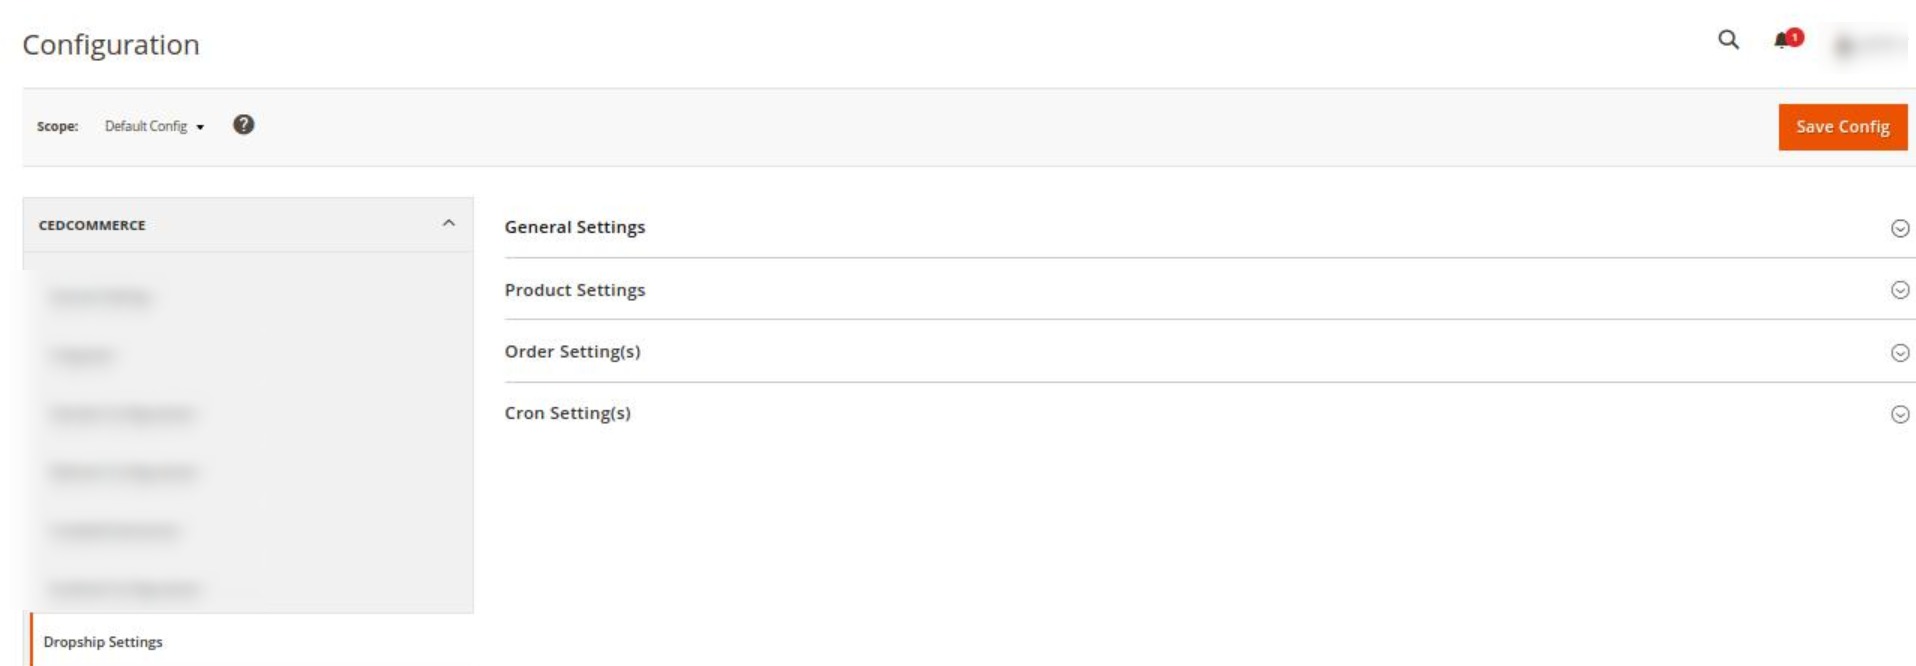Expand the Order Setting(s) section
1916x666 pixels.
1209,352
